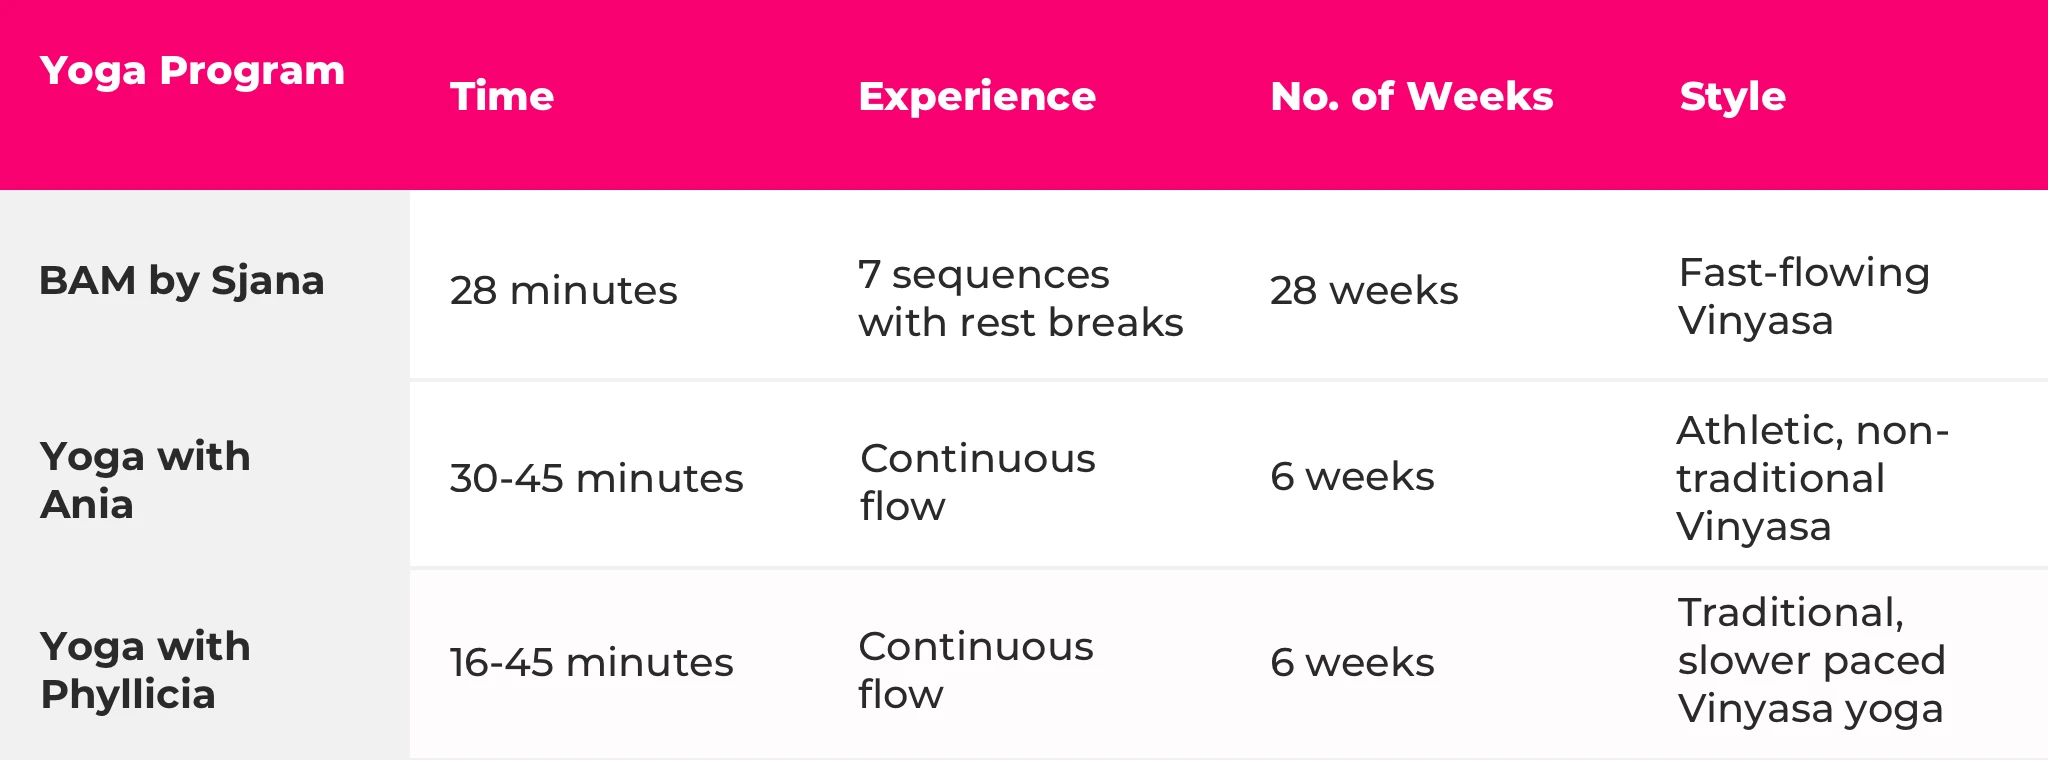
Task: Click the Experience column header
Action: tap(977, 97)
